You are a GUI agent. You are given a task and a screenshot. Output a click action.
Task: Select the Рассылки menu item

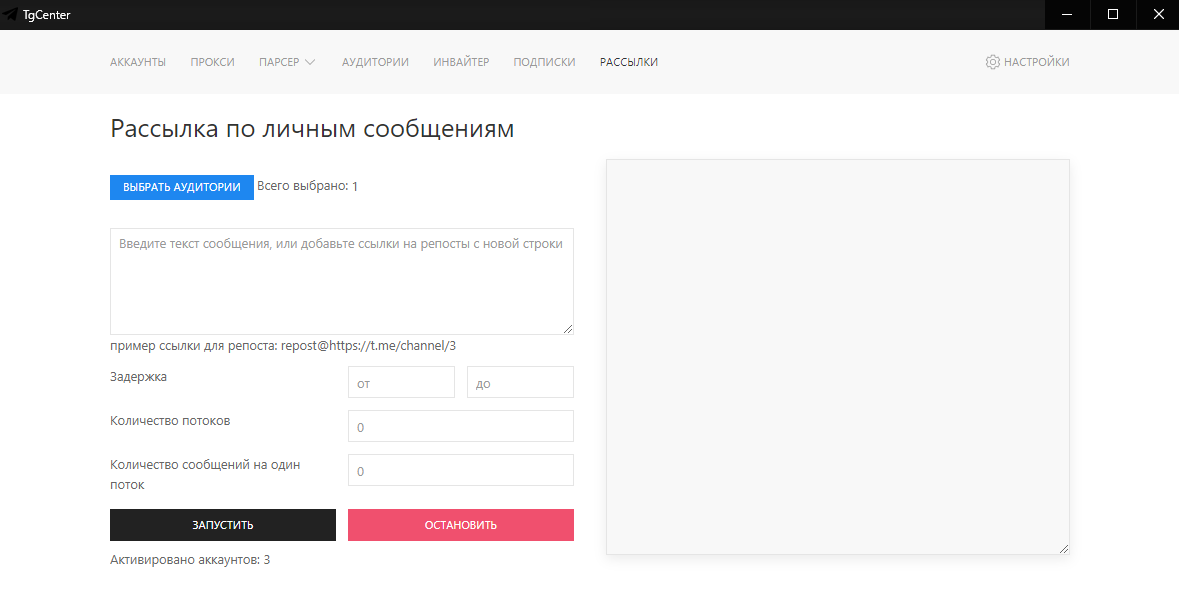tap(629, 62)
